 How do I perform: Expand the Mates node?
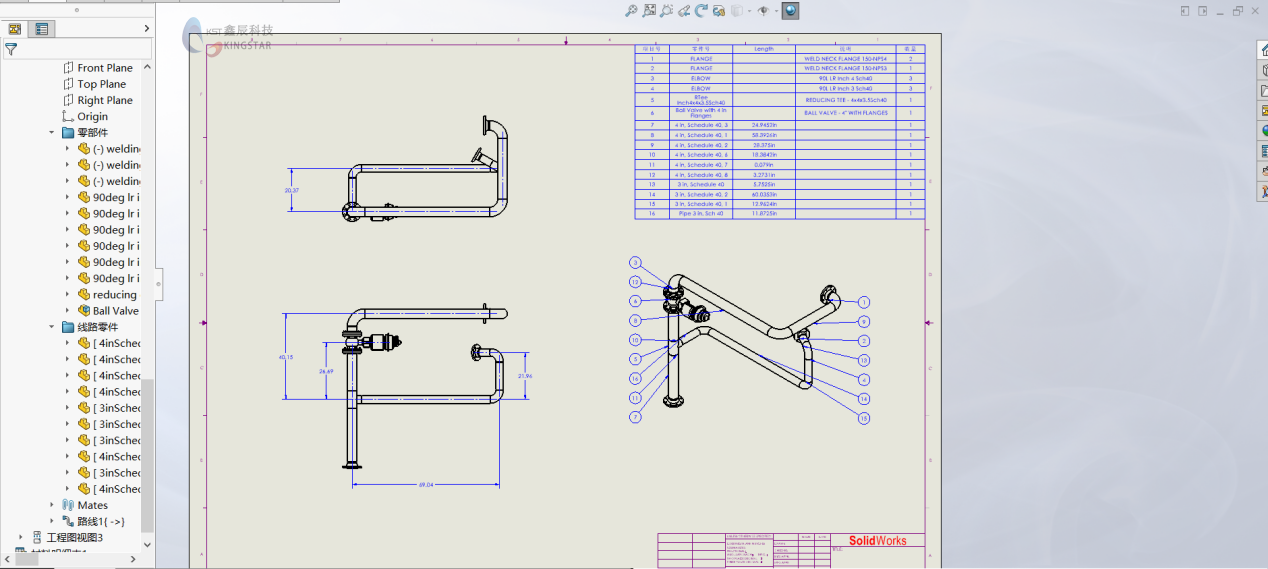(x=52, y=505)
